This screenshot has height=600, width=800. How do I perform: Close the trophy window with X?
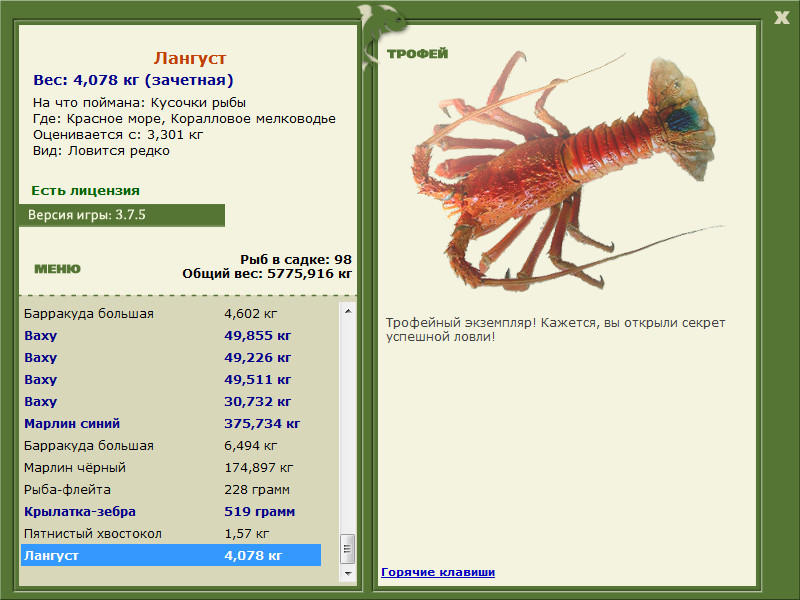[781, 18]
